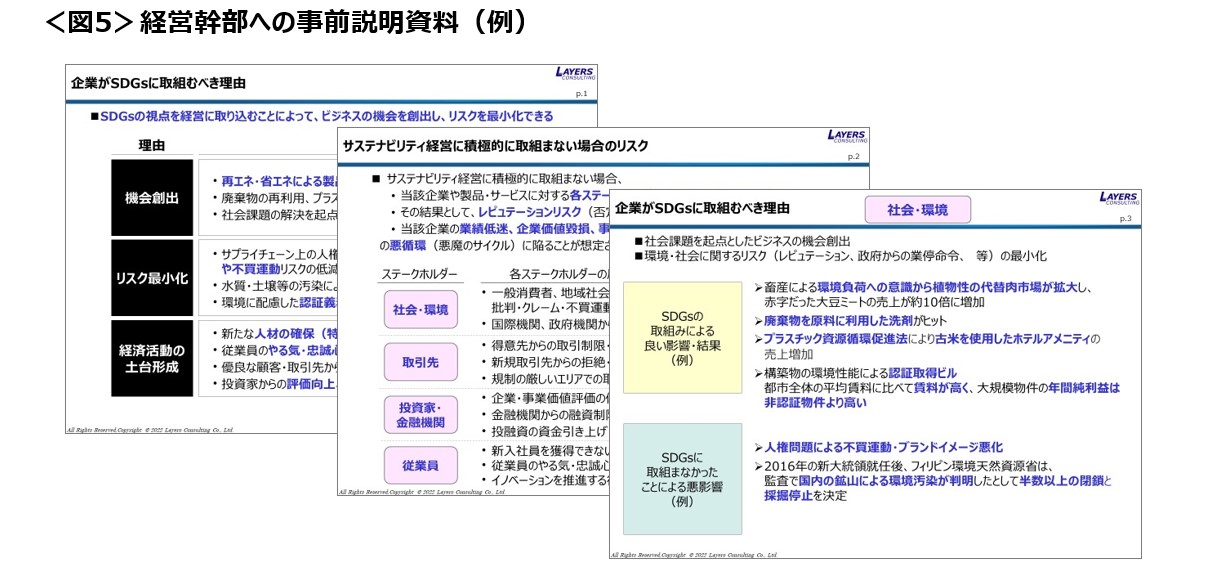Click the Layers Consulting logo on slide p.1

(x=575, y=75)
